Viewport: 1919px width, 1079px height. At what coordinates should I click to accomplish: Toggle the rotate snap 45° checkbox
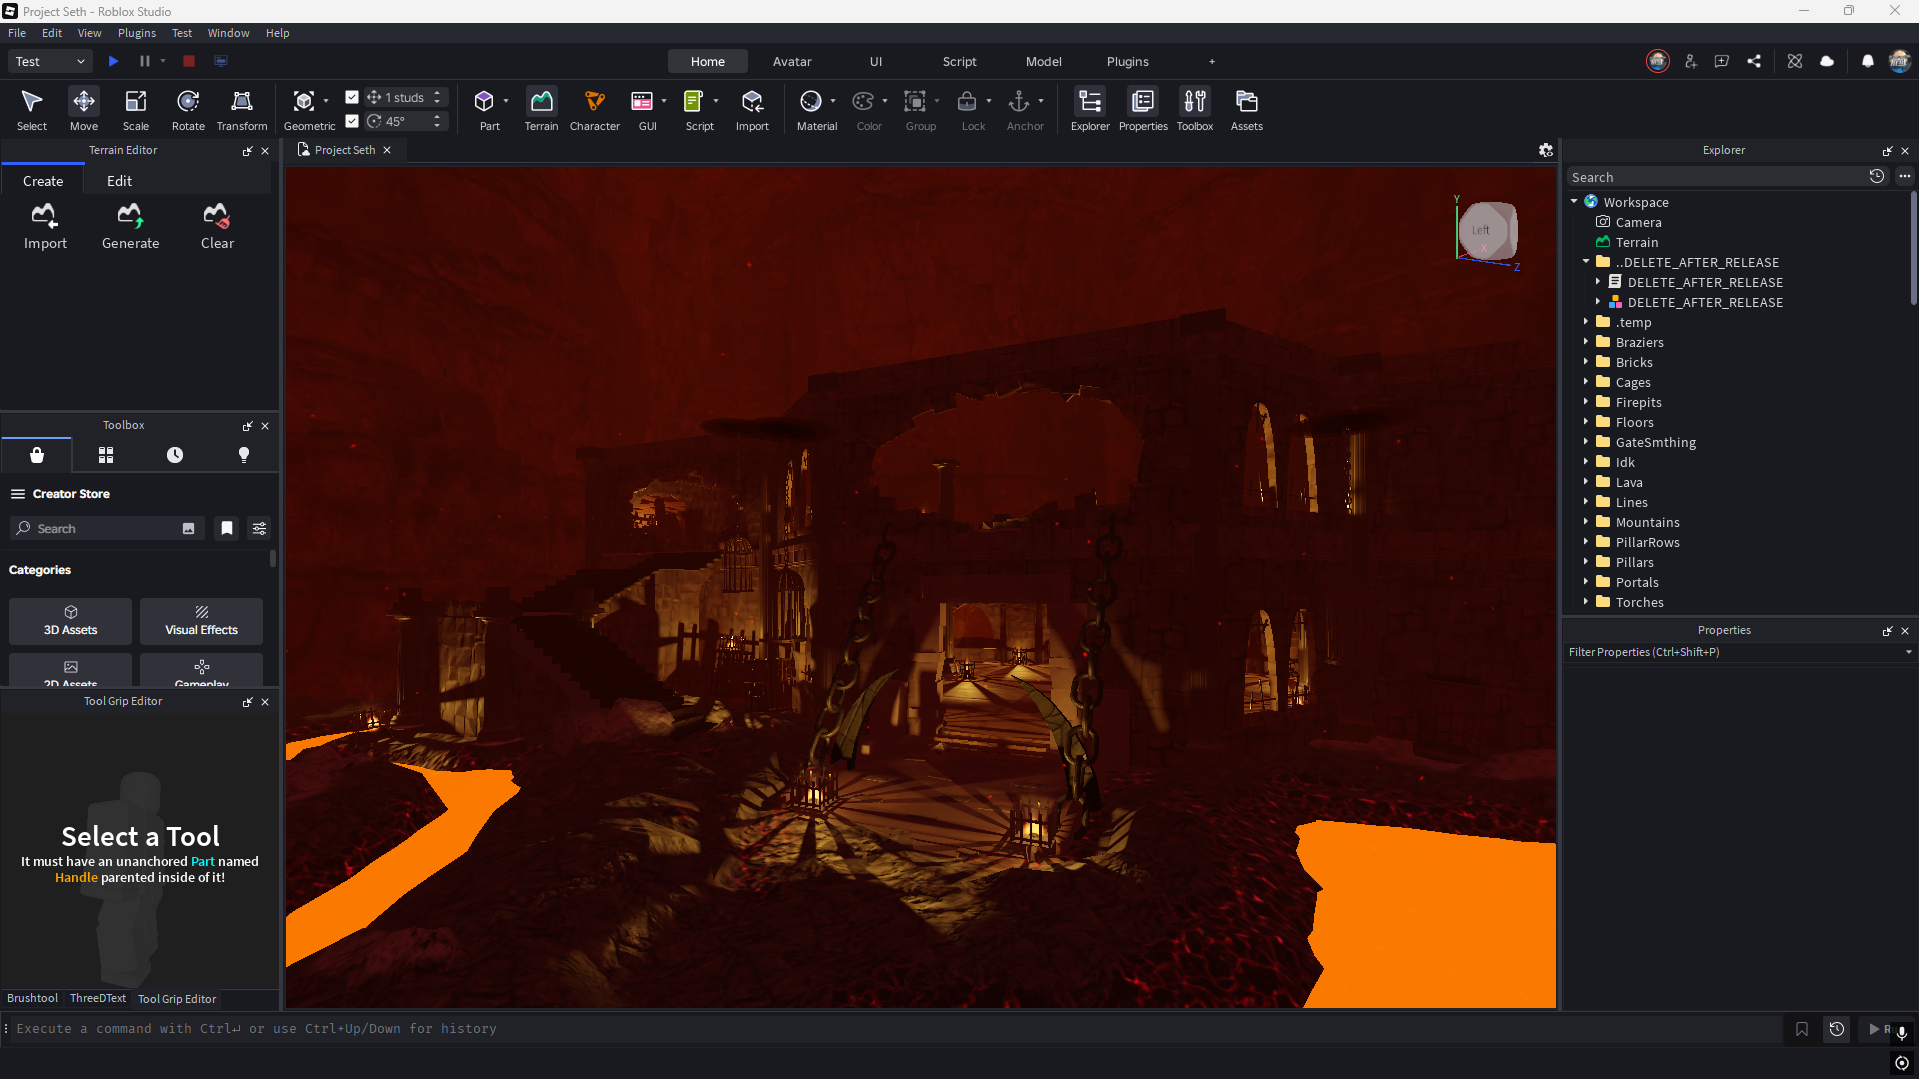tap(352, 121)
